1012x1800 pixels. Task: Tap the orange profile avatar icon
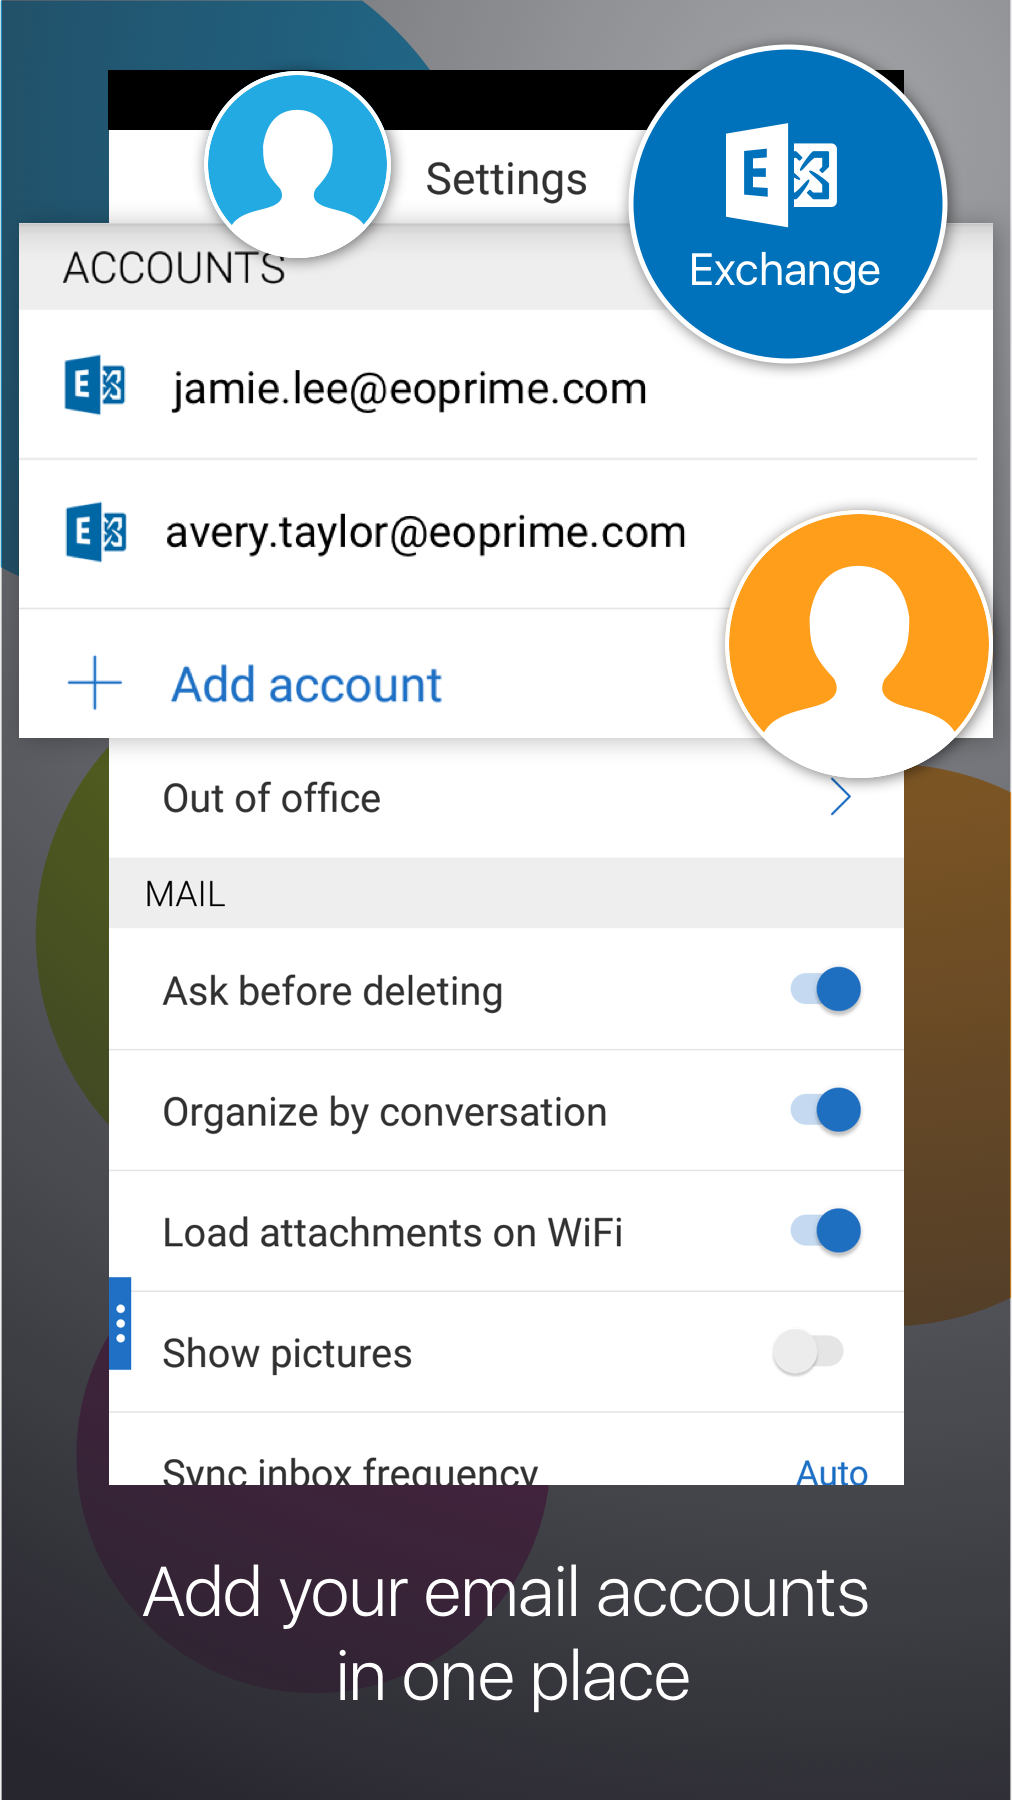coord(858,644)
